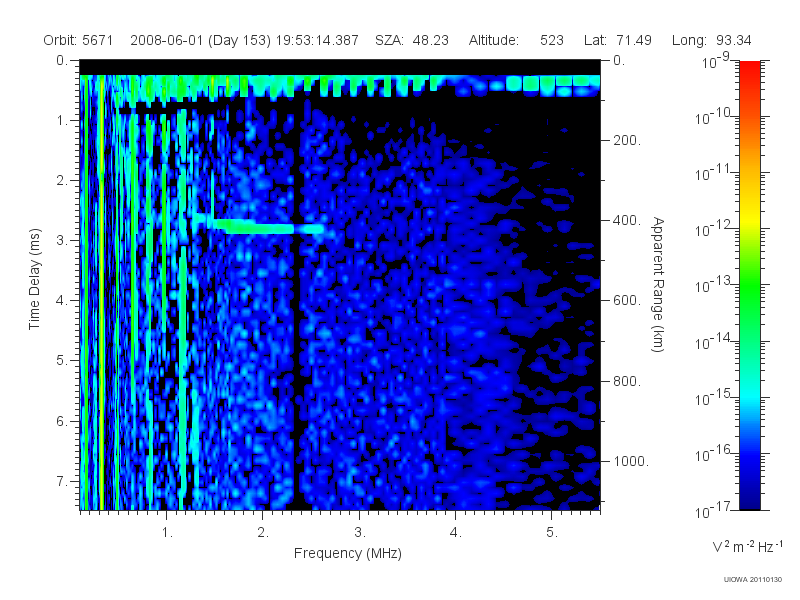Select the date '2008-06-01 (Day 153)' text

[x=201, y=40]
